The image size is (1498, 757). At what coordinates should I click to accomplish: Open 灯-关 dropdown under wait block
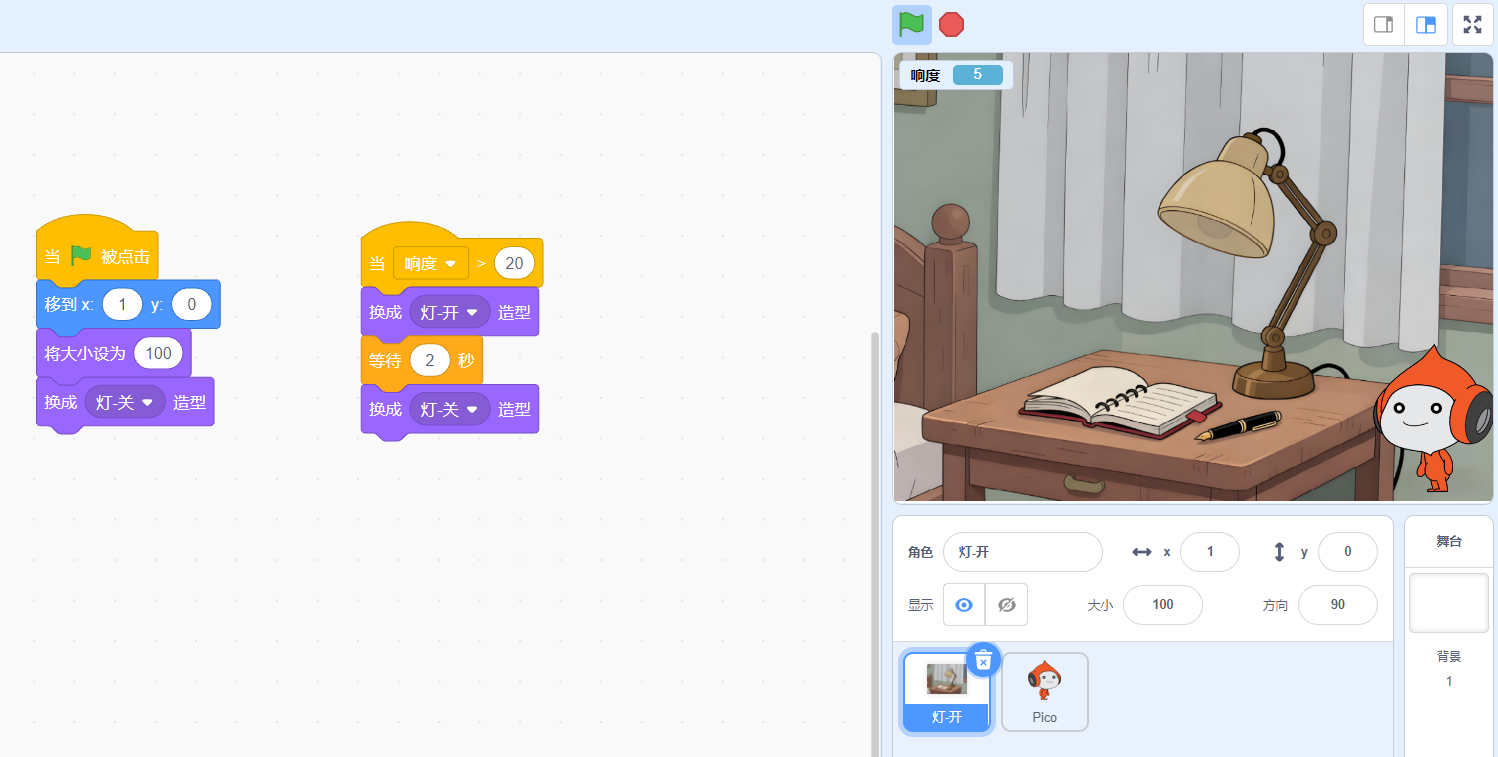click(449, 409)
